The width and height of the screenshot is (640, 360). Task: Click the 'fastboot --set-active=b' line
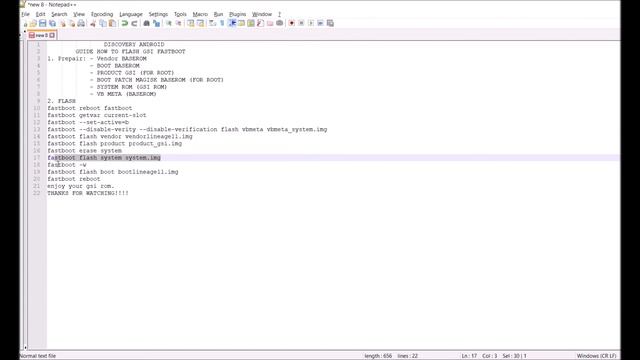click(88, 122)
